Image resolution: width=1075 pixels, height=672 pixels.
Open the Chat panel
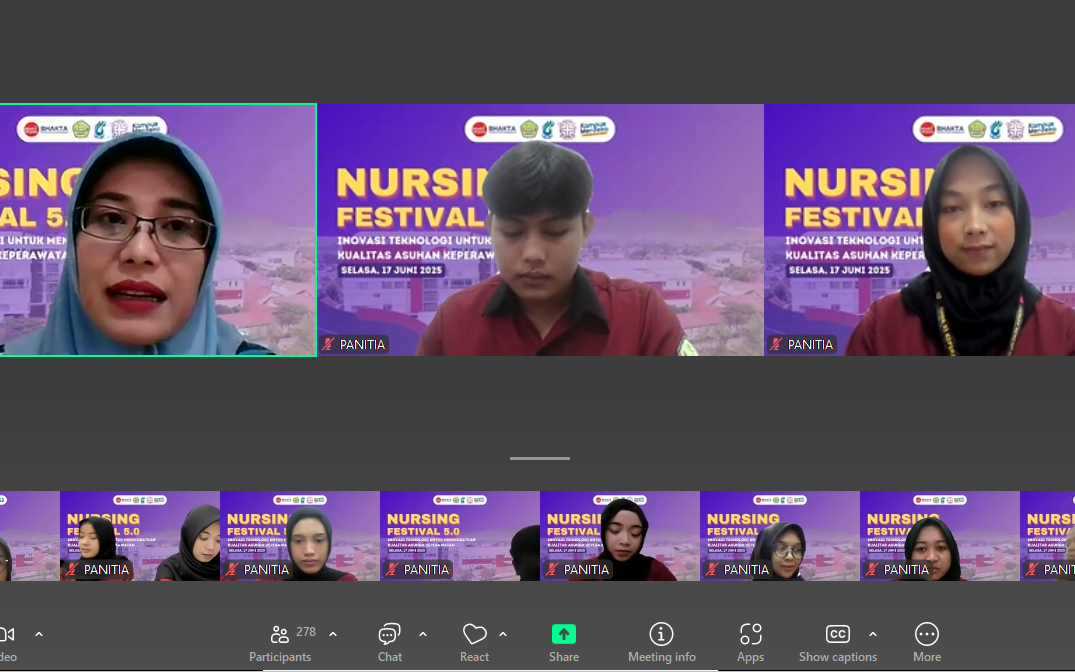pyautogui.click(x=389, y=634)
